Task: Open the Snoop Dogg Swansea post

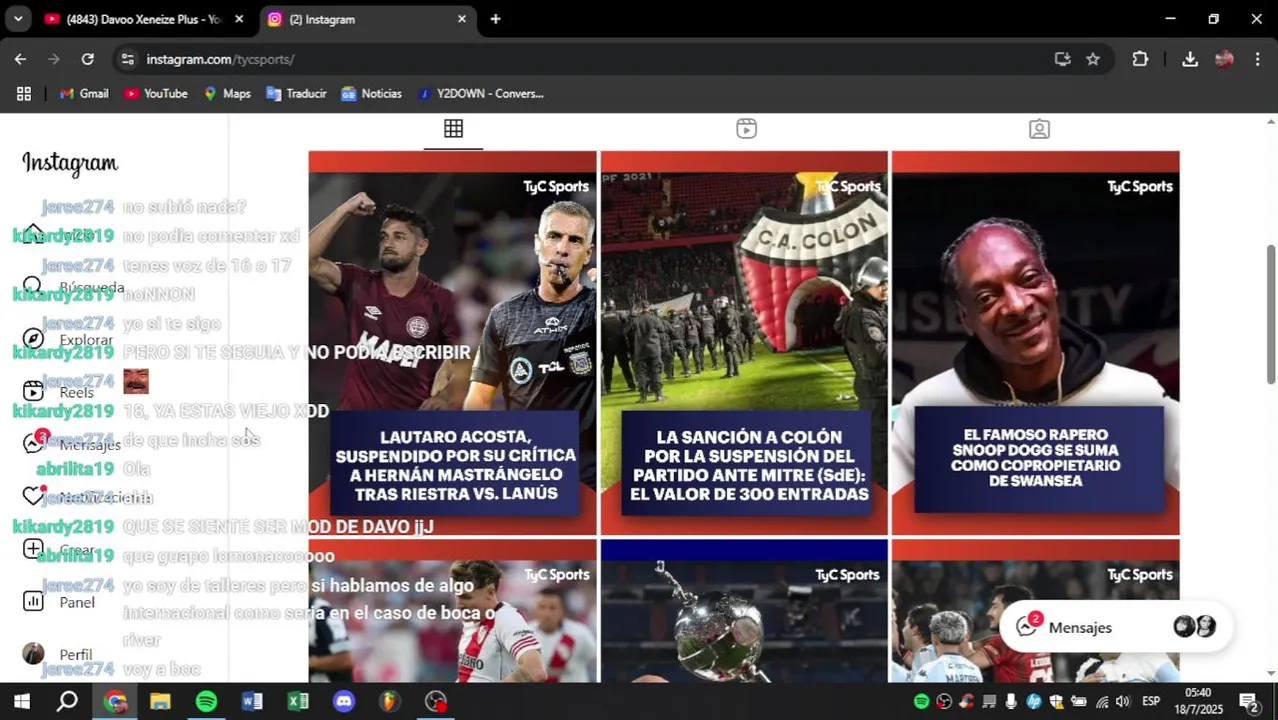Action: pos(1036,343)
